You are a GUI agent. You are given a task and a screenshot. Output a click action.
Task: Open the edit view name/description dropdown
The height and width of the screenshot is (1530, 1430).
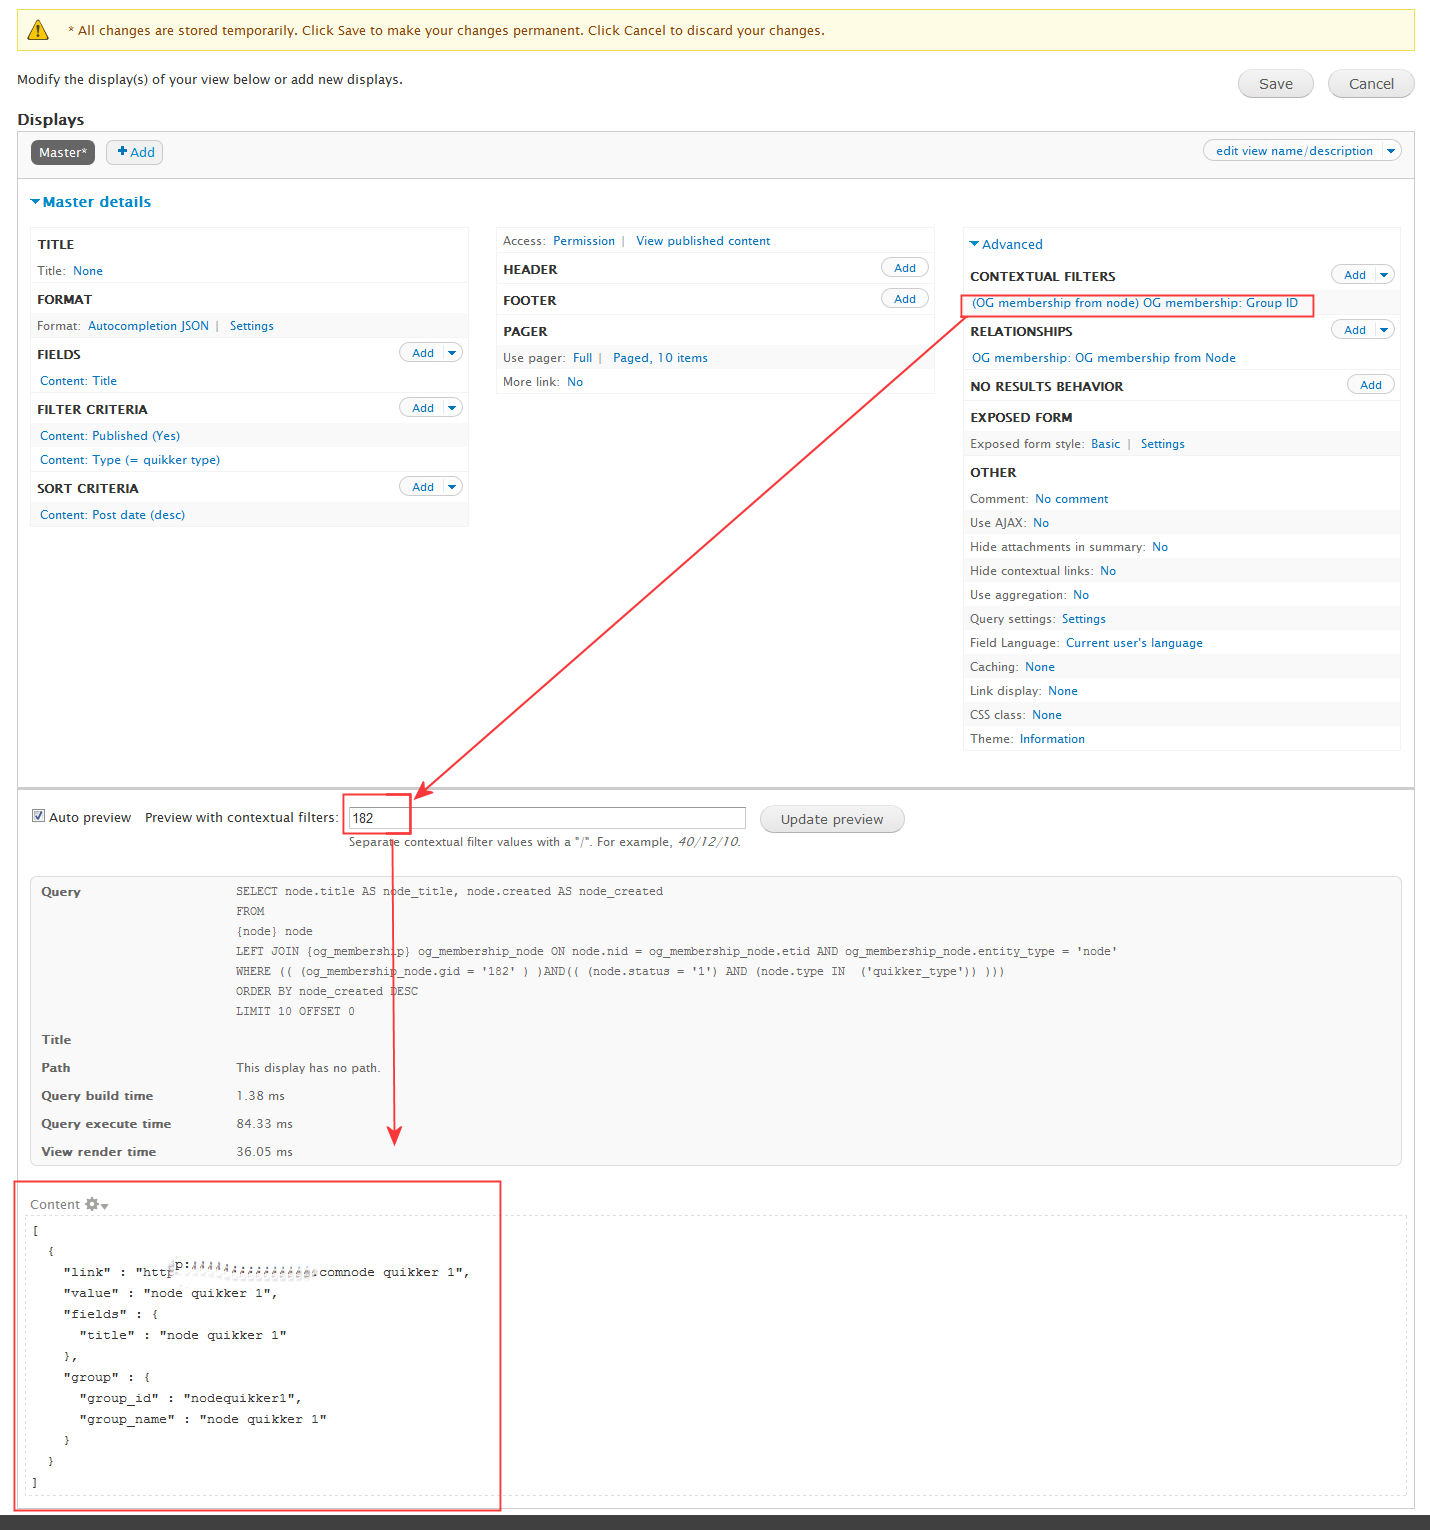1390,150
